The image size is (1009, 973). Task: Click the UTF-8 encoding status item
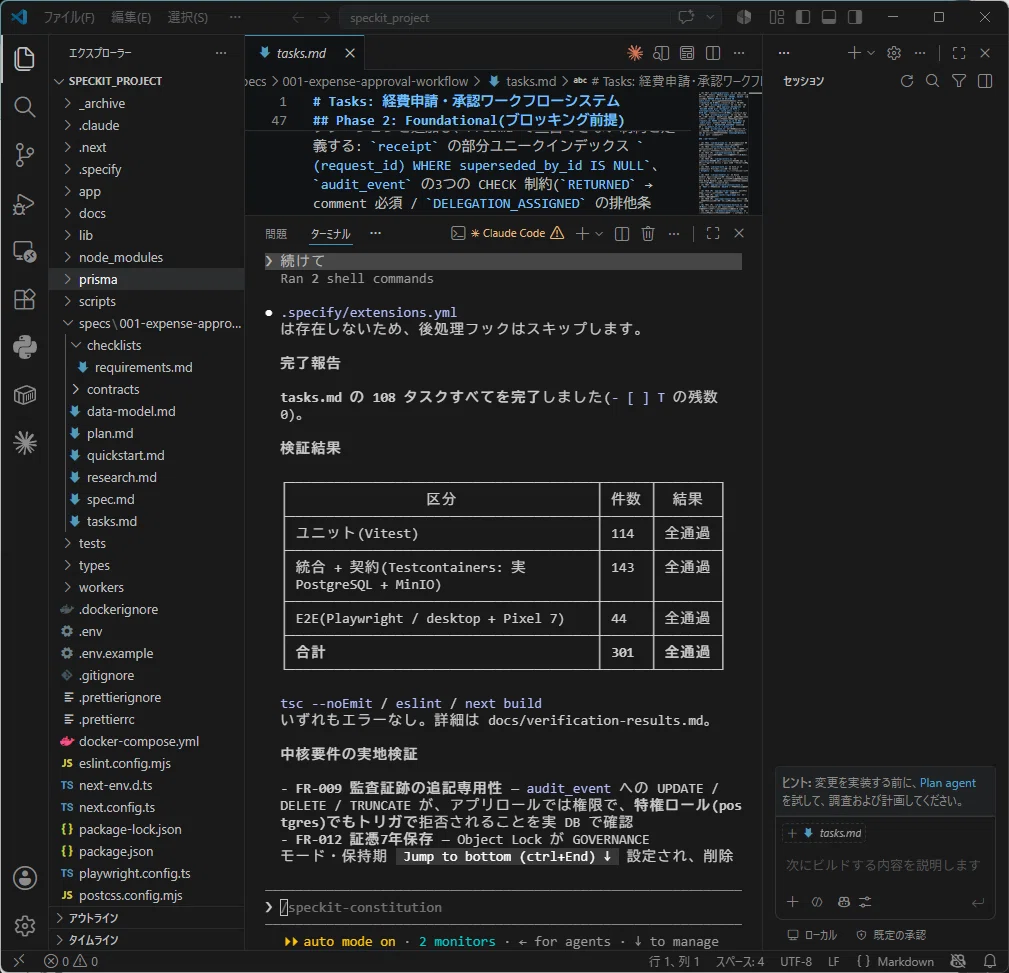tap(796, 961)
